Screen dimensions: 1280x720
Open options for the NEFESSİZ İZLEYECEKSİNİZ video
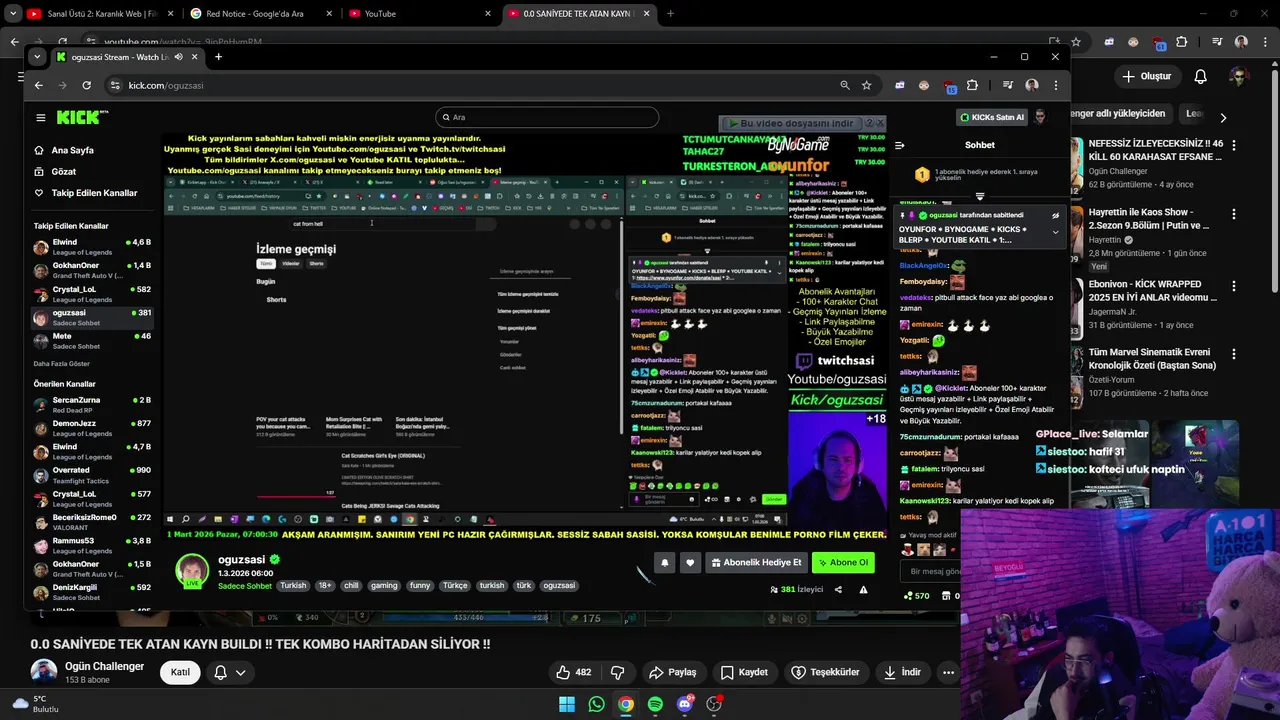coord(1233,146)
